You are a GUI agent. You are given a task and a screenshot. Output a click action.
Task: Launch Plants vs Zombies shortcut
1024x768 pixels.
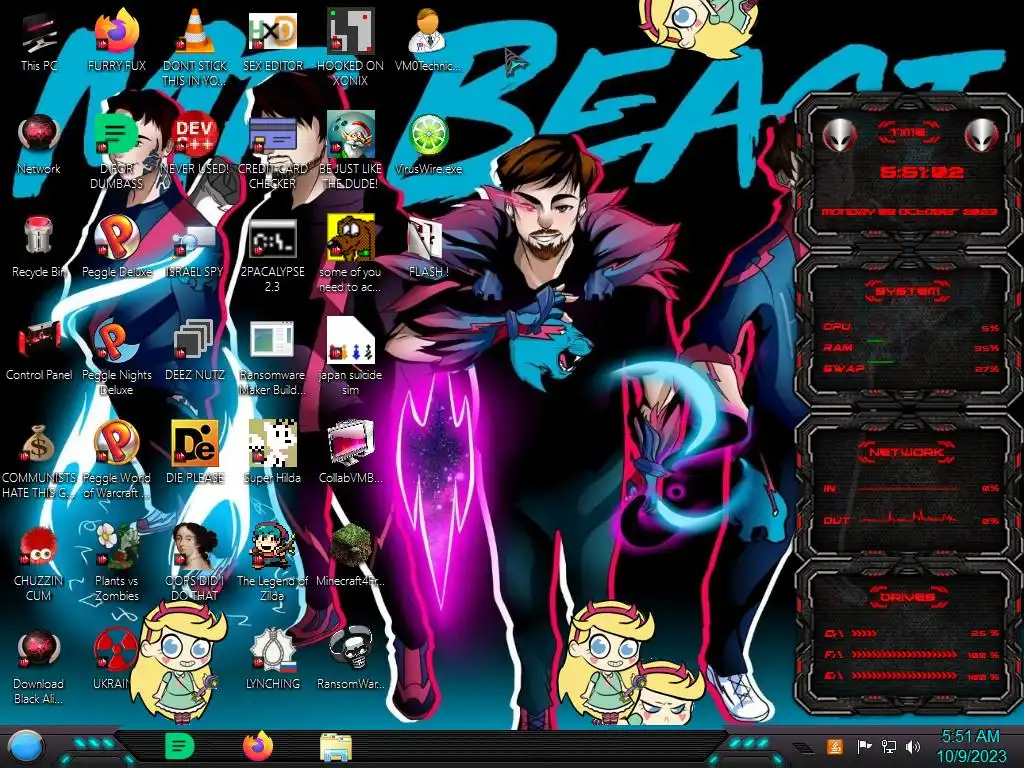116,547
